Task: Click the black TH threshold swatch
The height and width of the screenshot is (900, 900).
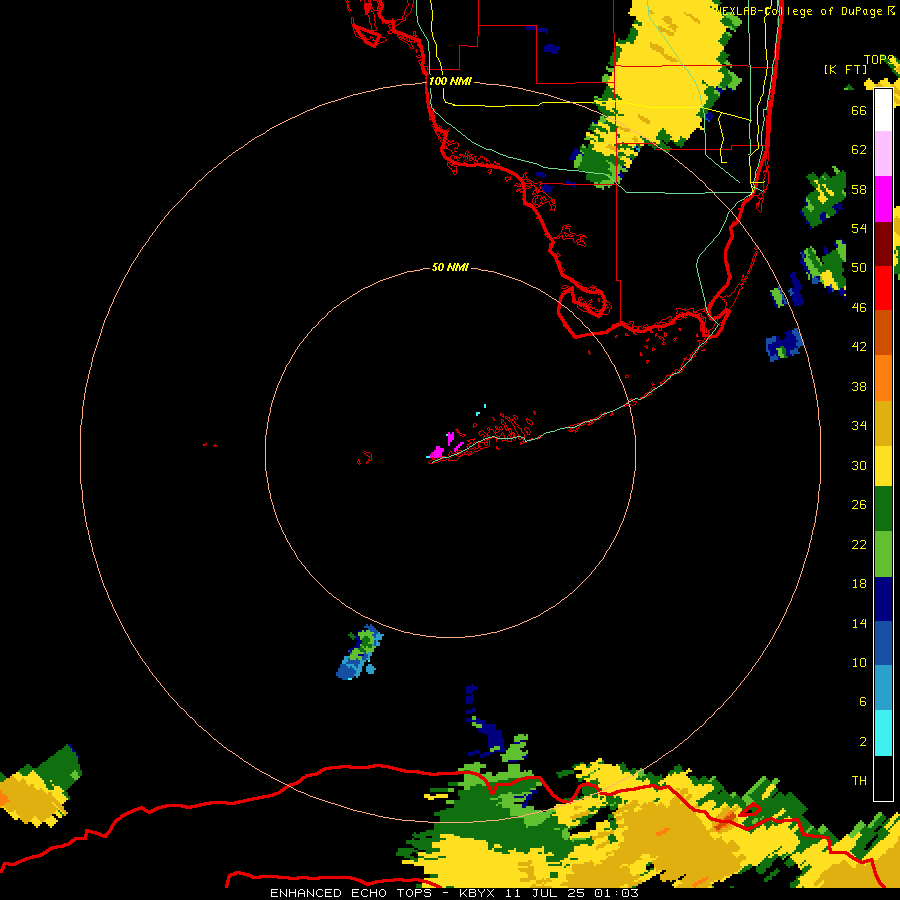Action: pos(883,778)
